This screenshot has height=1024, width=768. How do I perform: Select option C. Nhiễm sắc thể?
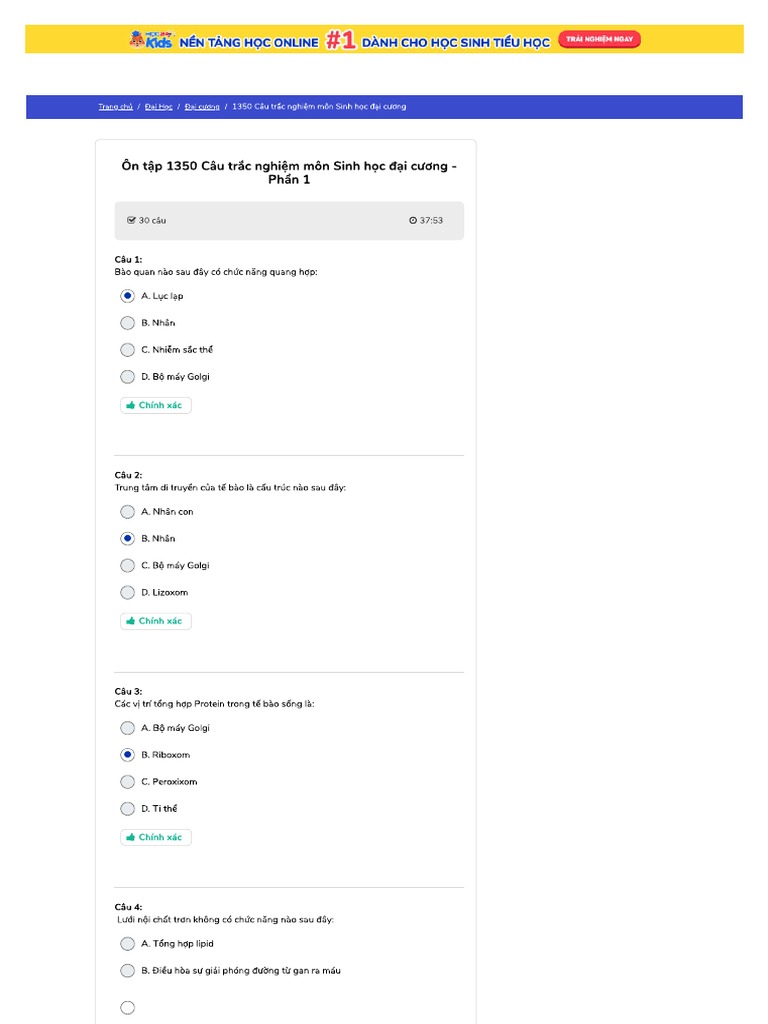128,350
